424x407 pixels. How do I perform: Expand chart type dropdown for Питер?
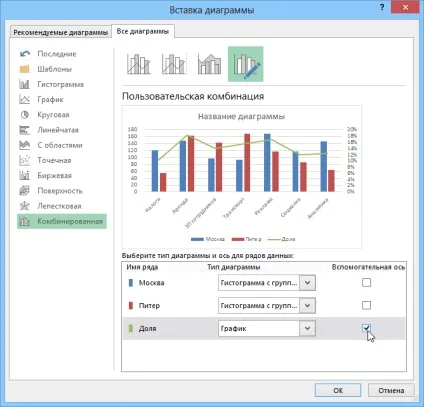(x=307, y=305)
